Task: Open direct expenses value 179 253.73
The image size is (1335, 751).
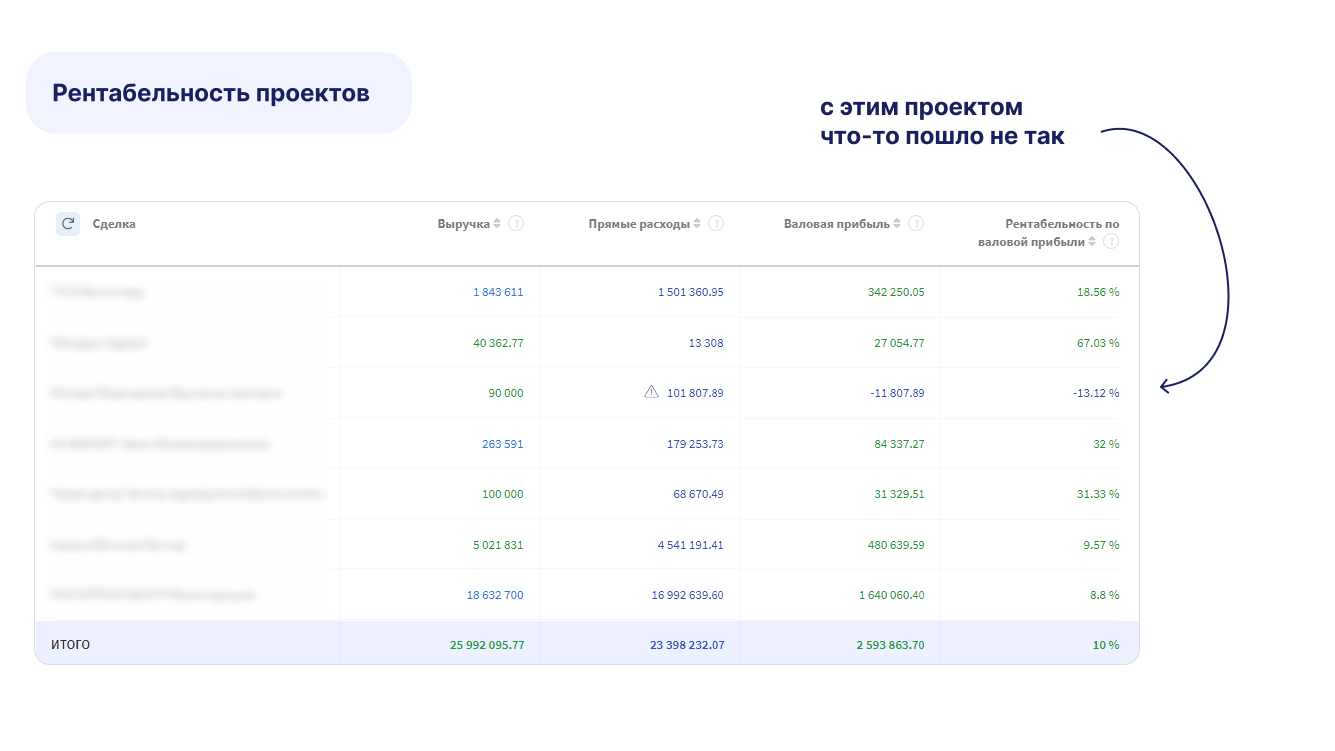Action: [x=695, y=444]
